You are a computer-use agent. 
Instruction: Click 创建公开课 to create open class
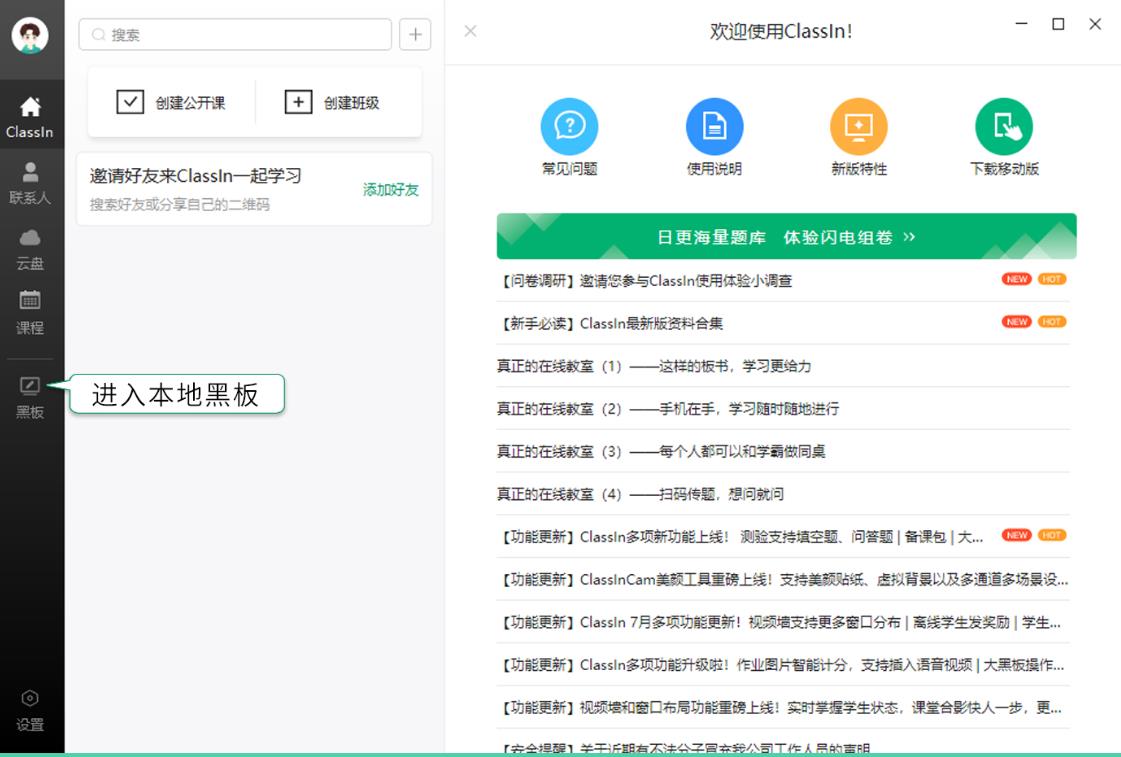[171, 102]
